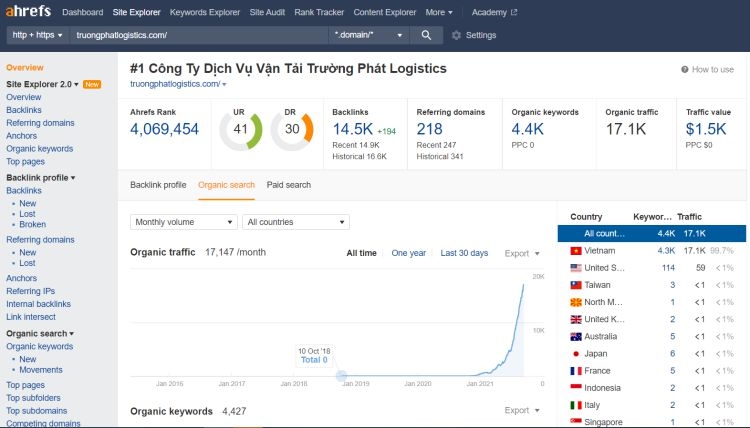The width and height of the screenshot is (750, 428).
Task: Click the Ahrefs logo
Action: [x=28, y=11]
